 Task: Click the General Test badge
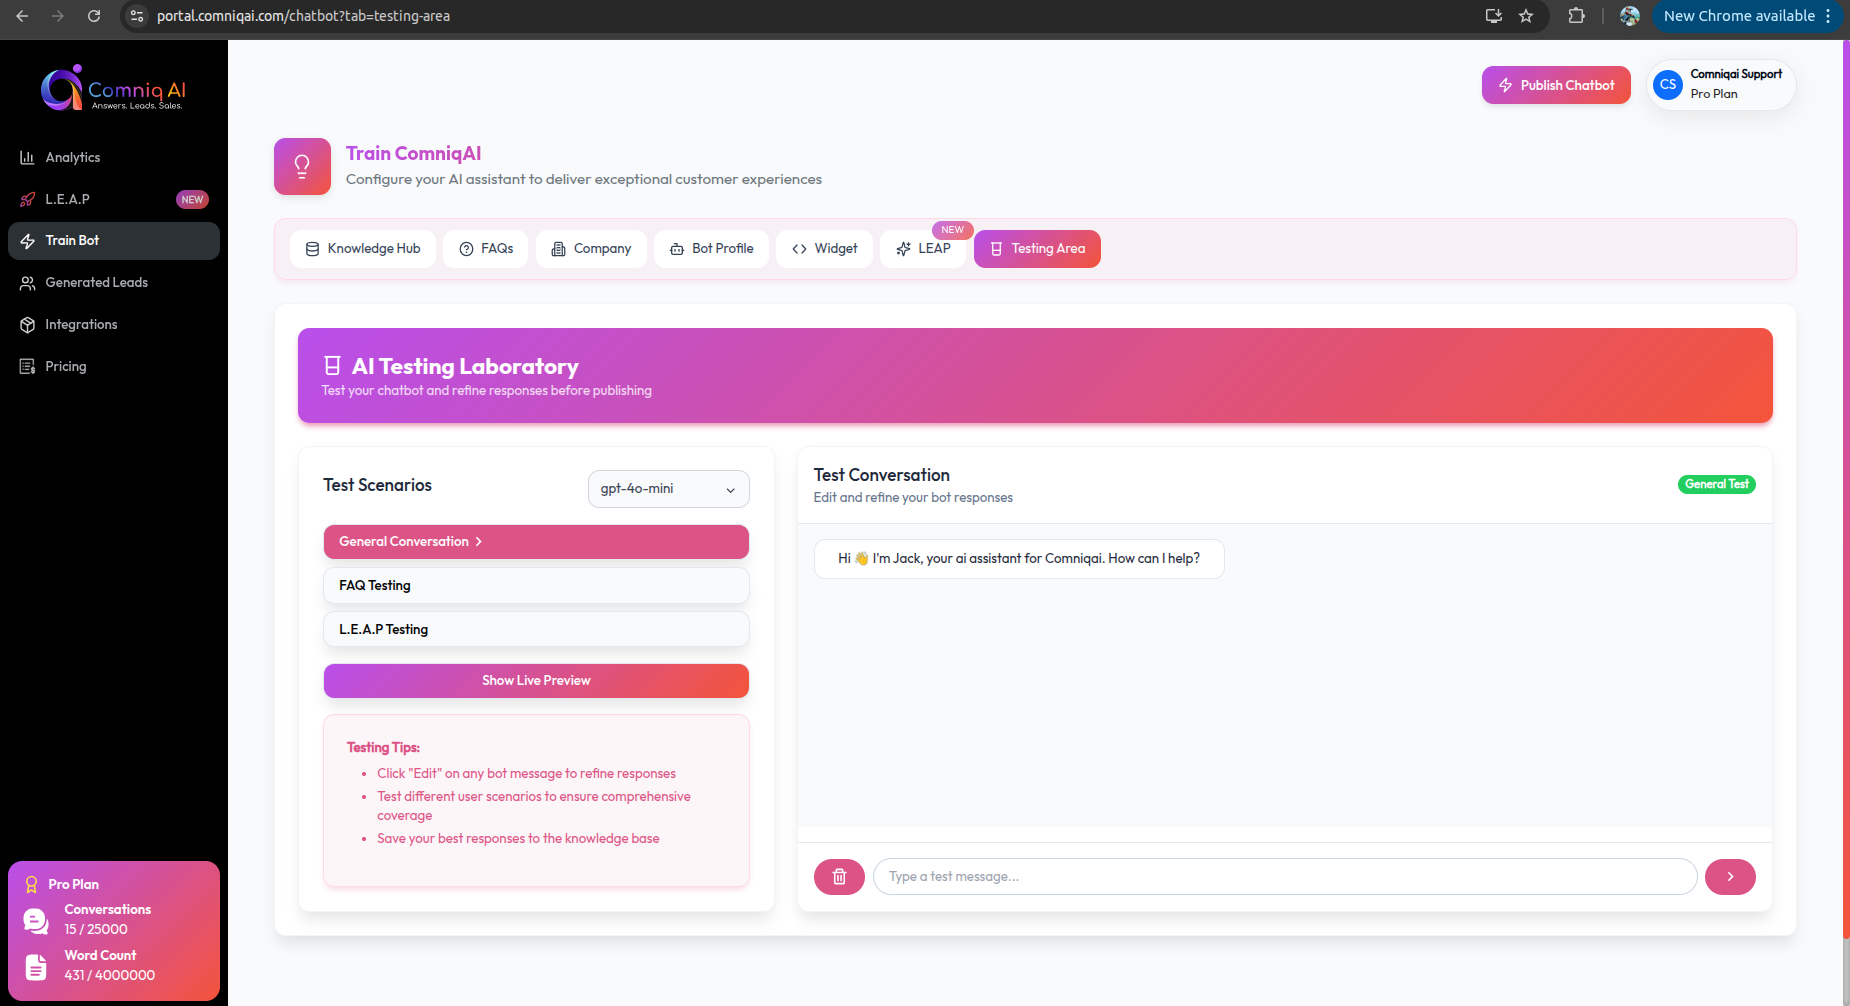pos(1716,485)
